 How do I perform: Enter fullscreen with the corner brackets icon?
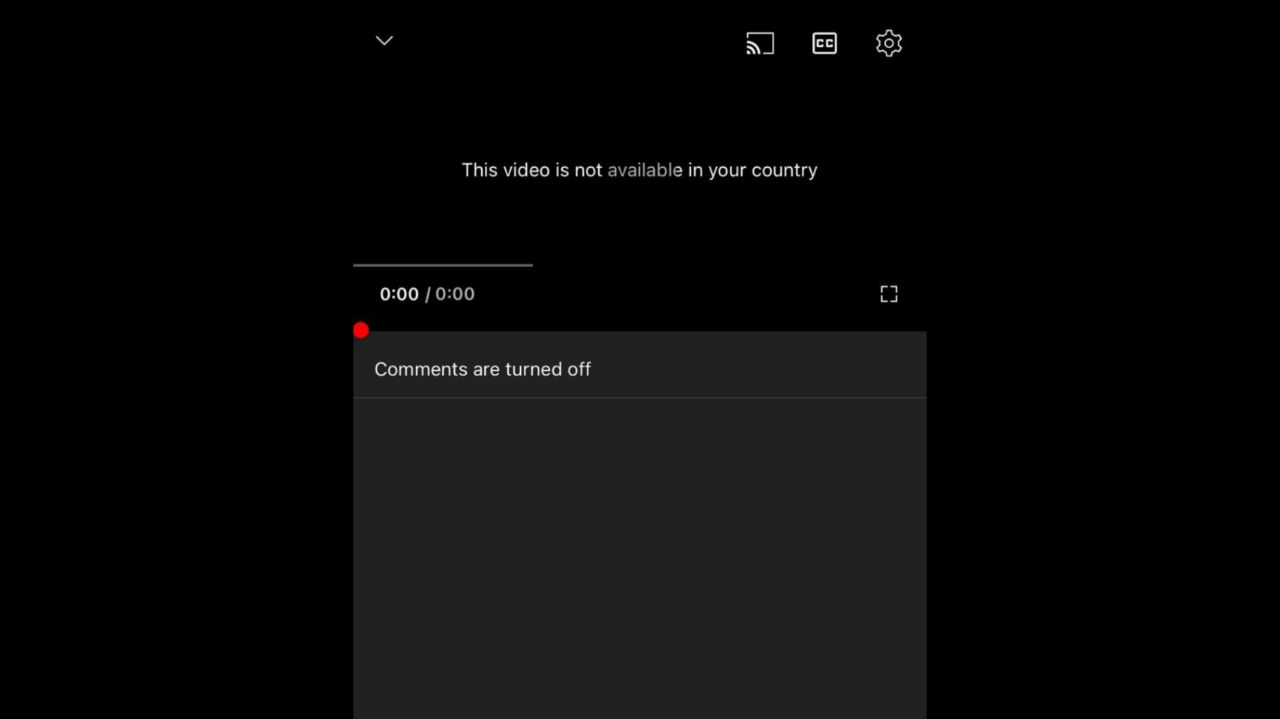tap(889, 294)
